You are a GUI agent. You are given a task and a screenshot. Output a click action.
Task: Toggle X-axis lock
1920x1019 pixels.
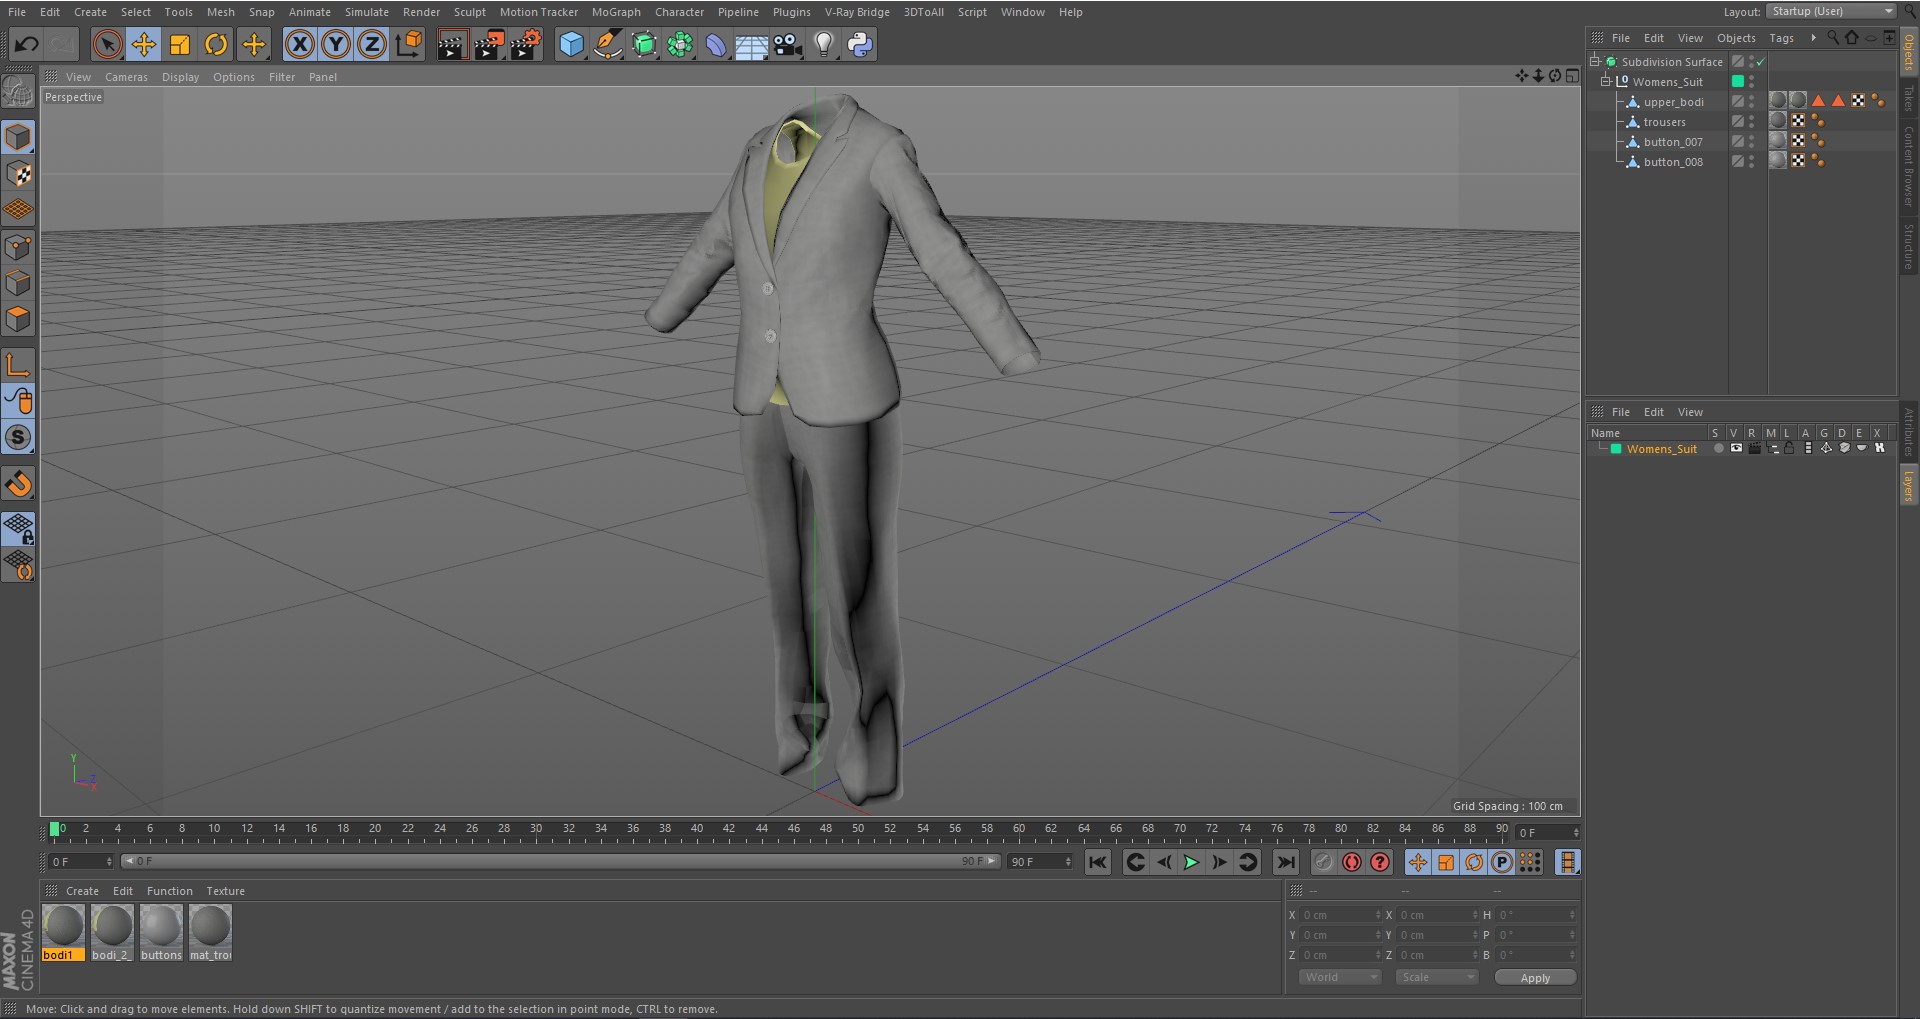299,44
